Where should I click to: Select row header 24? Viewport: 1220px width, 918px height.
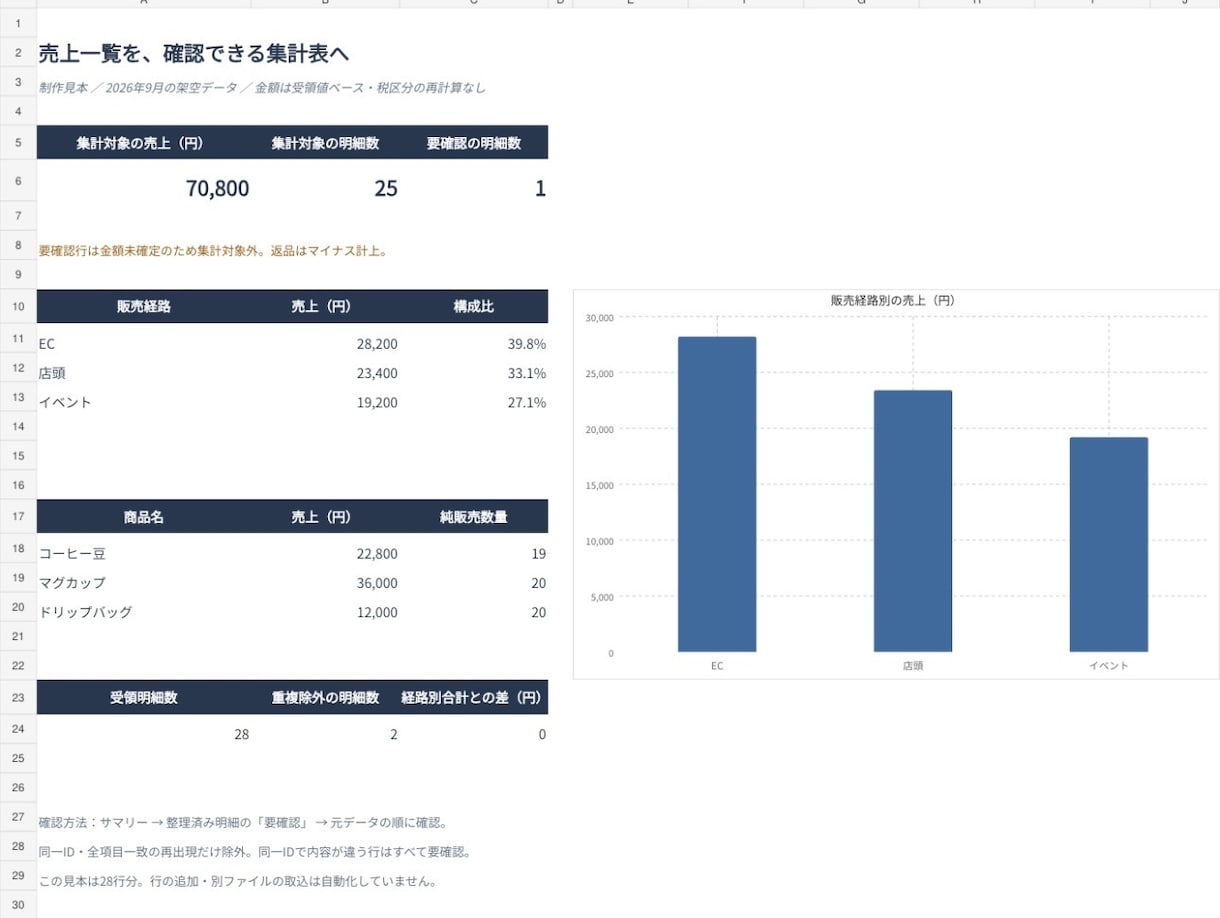click(18, 729)
